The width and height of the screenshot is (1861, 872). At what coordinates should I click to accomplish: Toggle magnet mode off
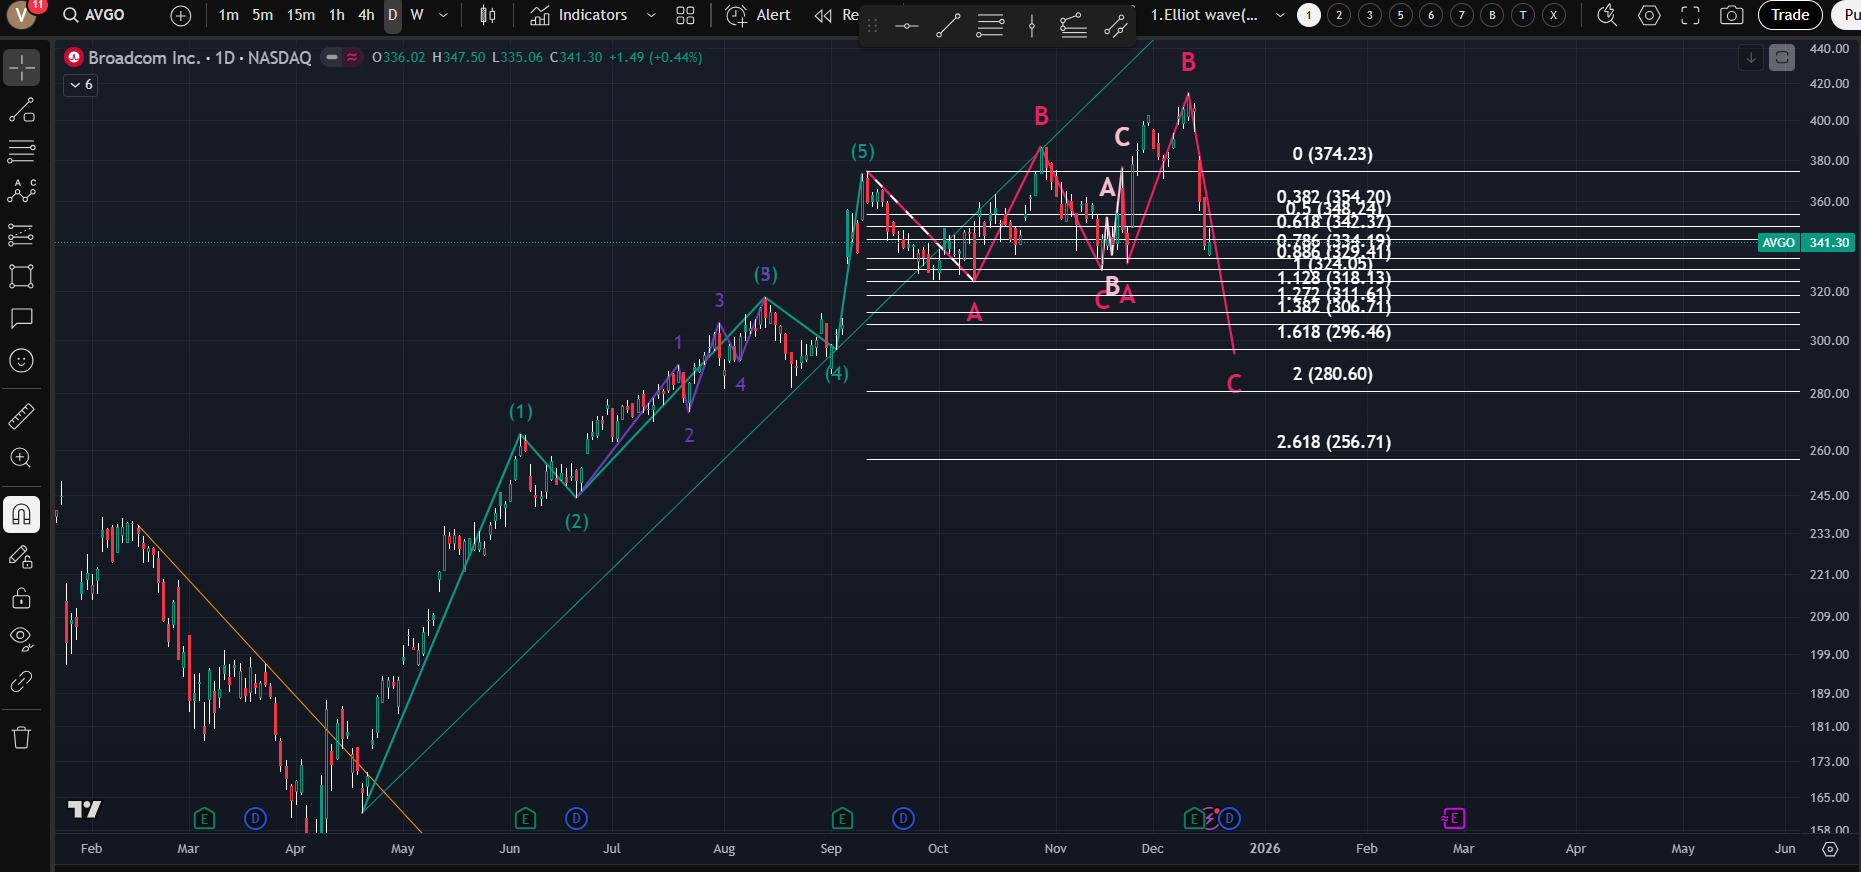point(21,515)
